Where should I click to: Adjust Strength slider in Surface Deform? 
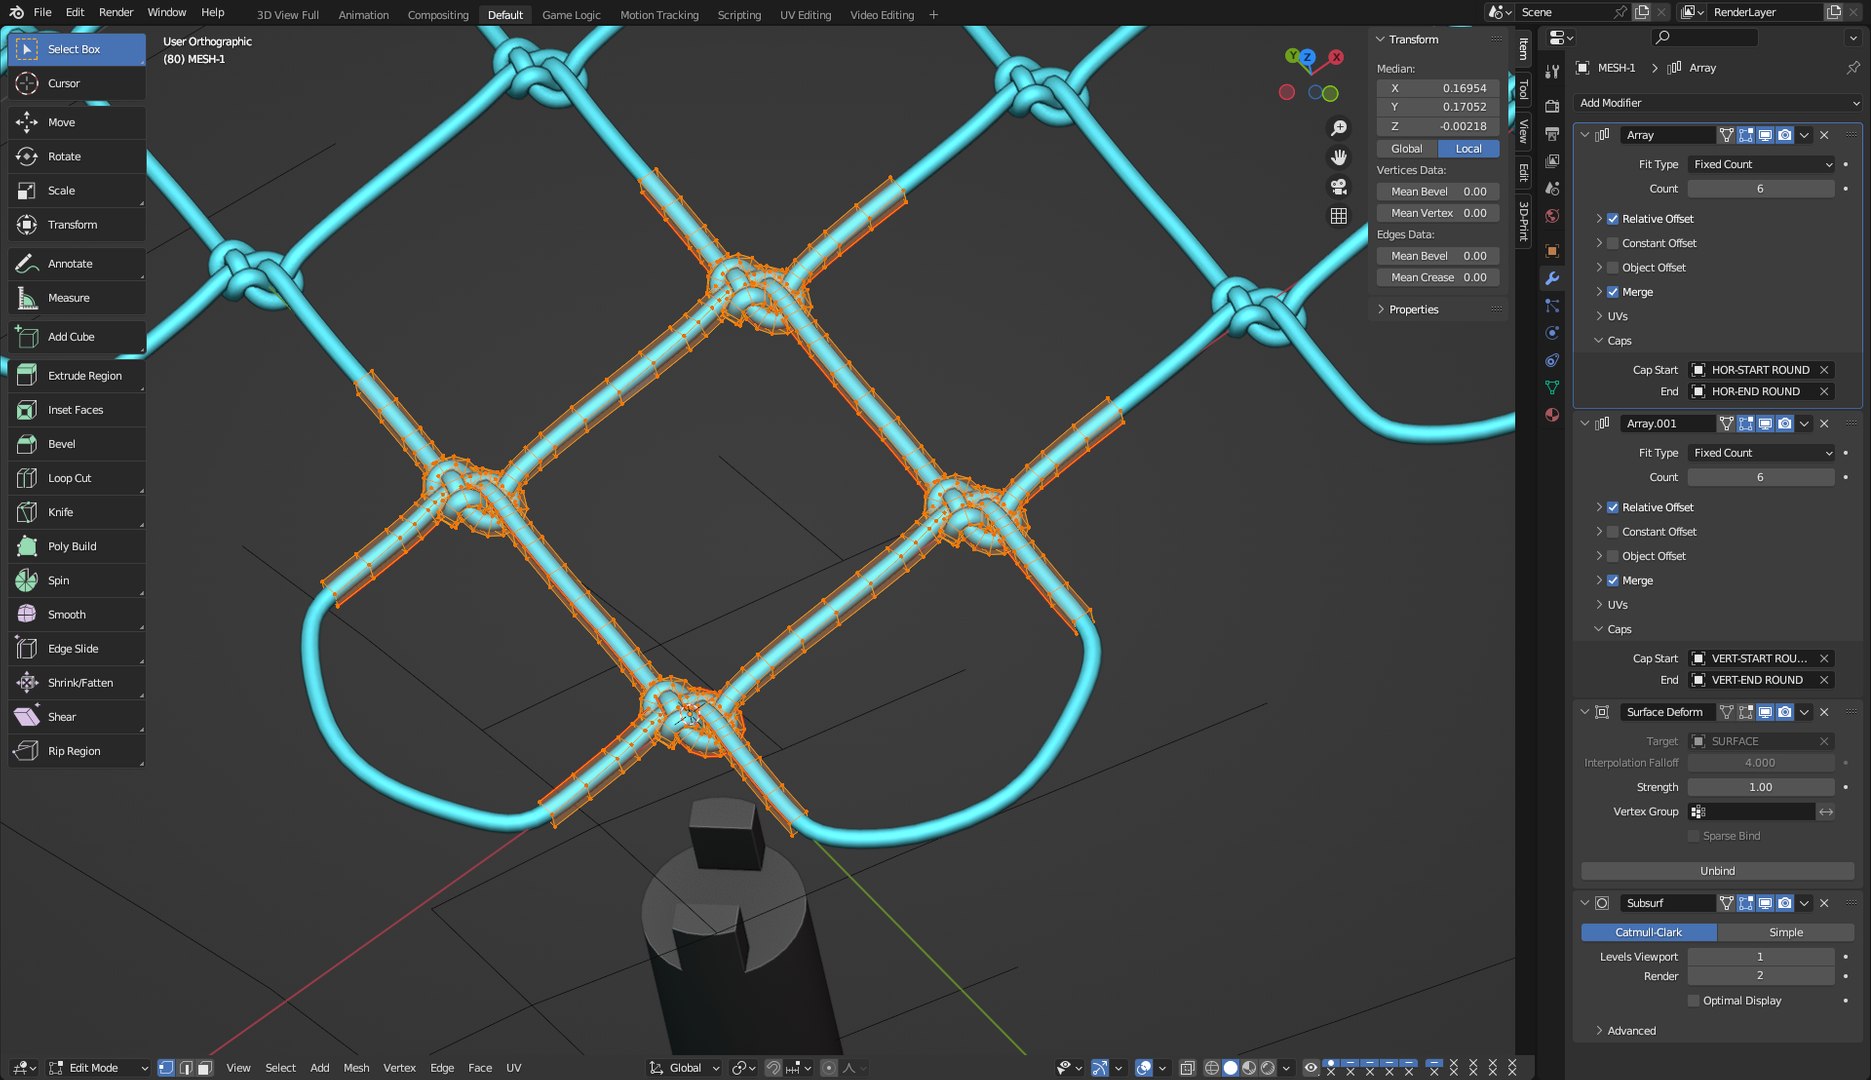click(1761, 787)
